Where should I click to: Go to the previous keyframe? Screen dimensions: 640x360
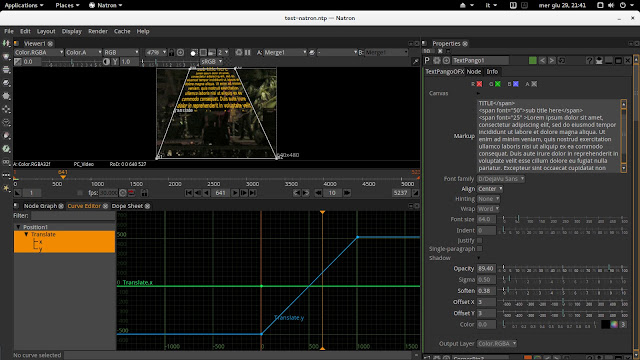pos(297,193)
